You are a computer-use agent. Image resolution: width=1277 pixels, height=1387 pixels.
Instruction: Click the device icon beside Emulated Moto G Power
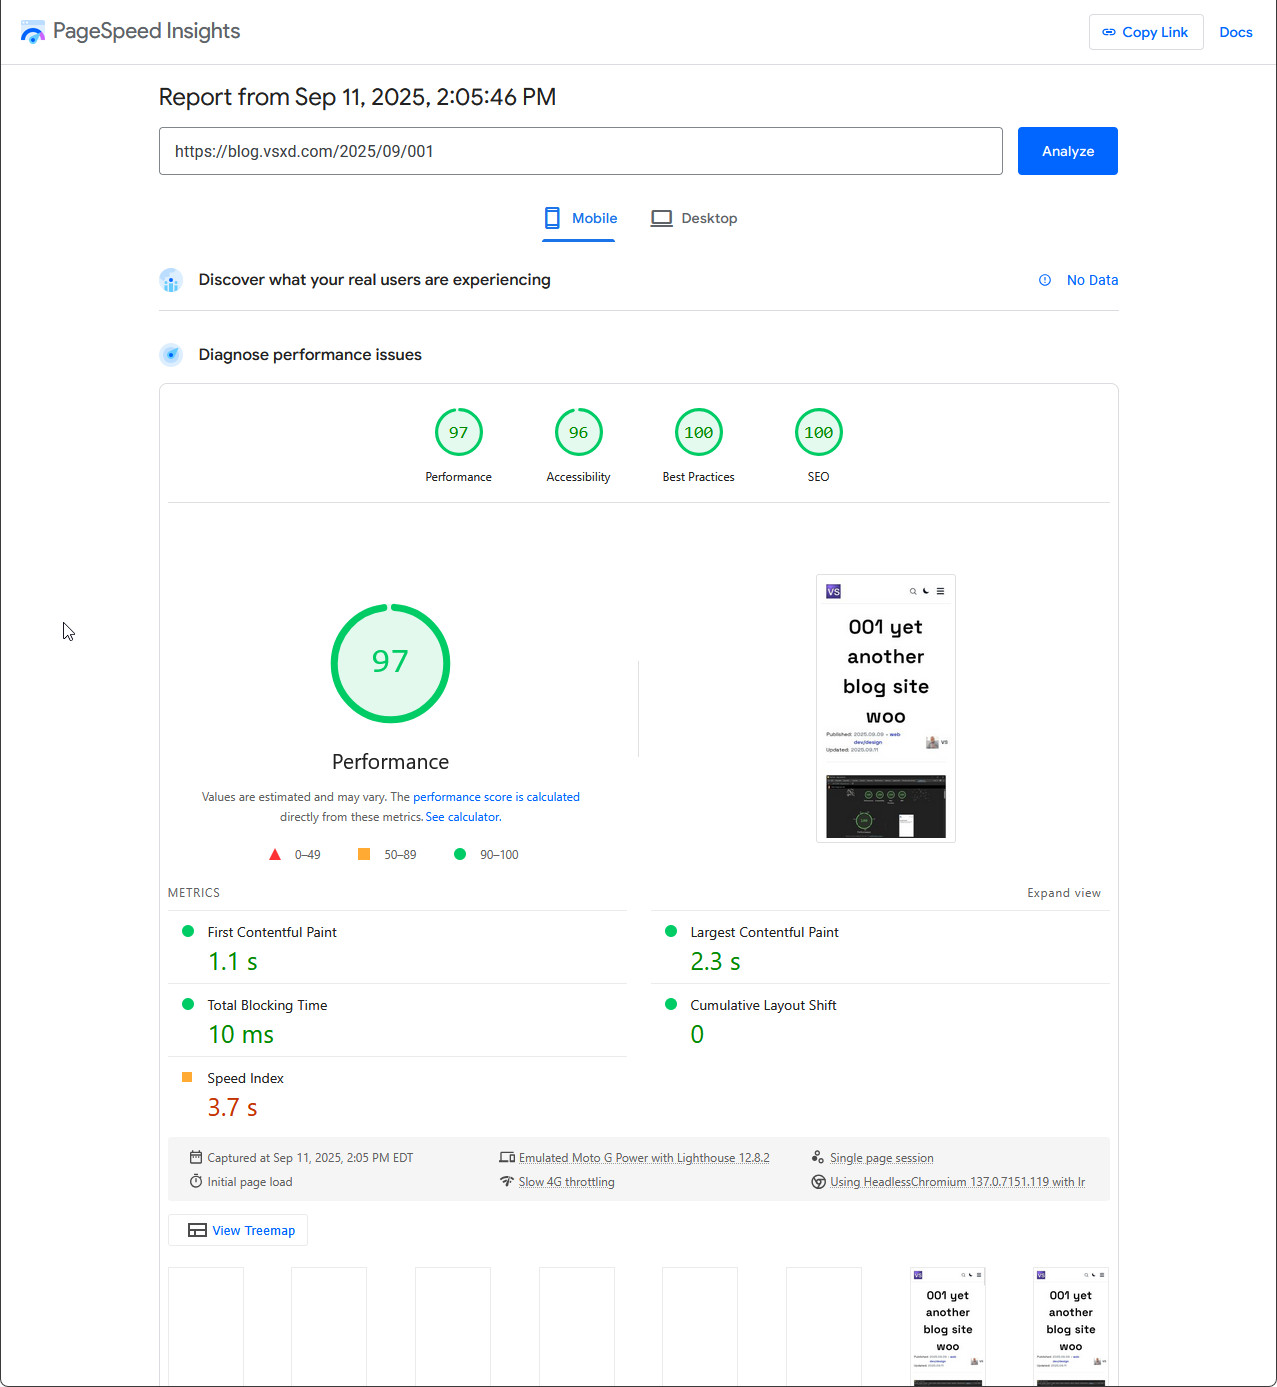coord(507,1157)
